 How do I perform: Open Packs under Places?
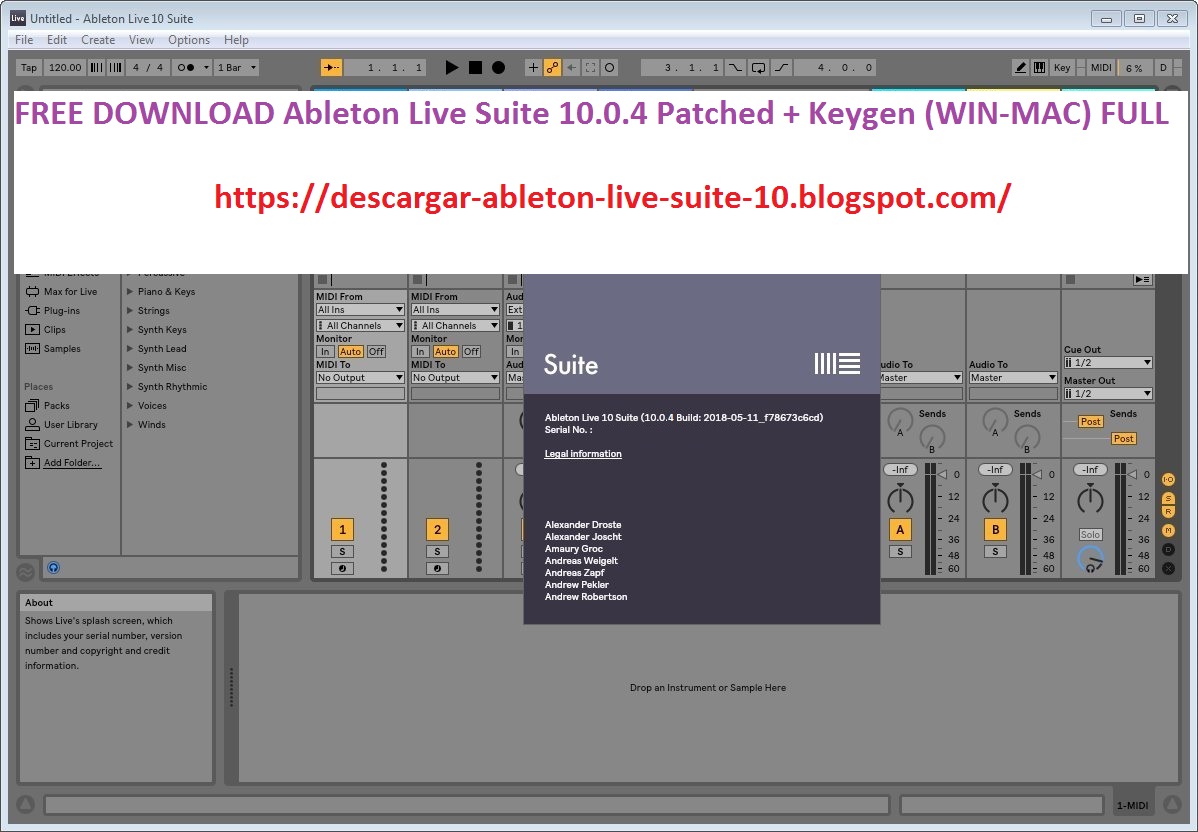pyautogui.click(x=47, y=405)
